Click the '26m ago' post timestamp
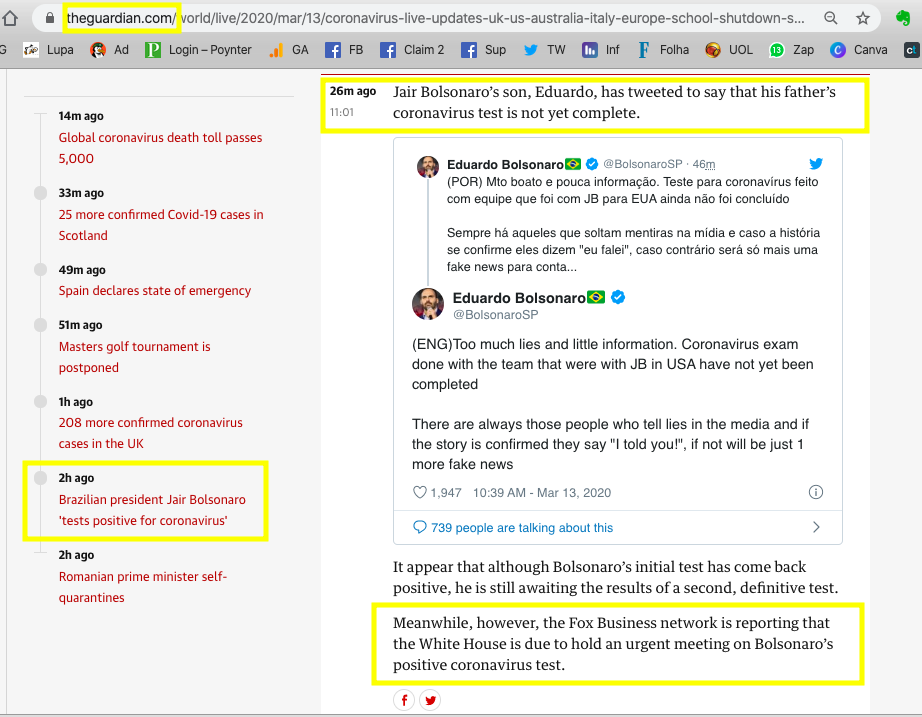The width and height of the screenshot is (922, 717). 352,91
